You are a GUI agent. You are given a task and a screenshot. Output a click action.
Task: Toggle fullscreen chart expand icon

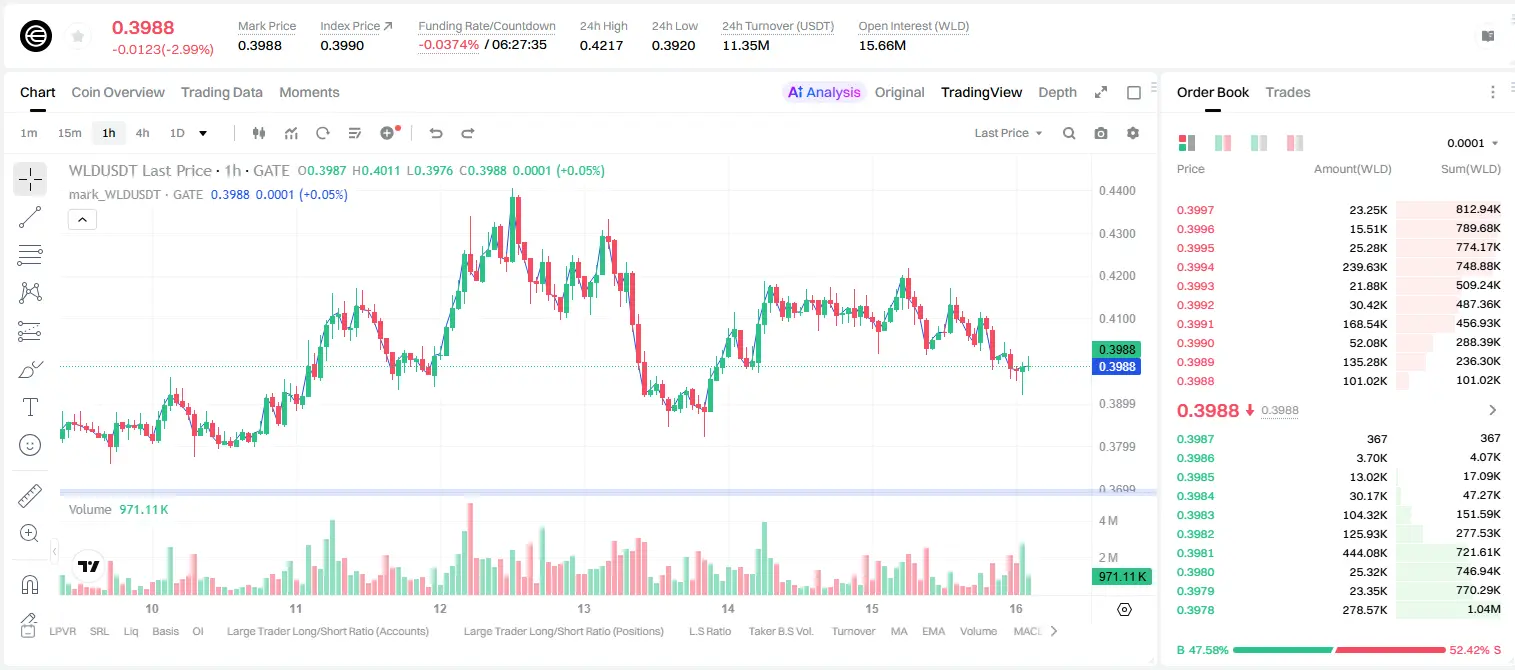pyautogui.click(x=1101, y=92)
